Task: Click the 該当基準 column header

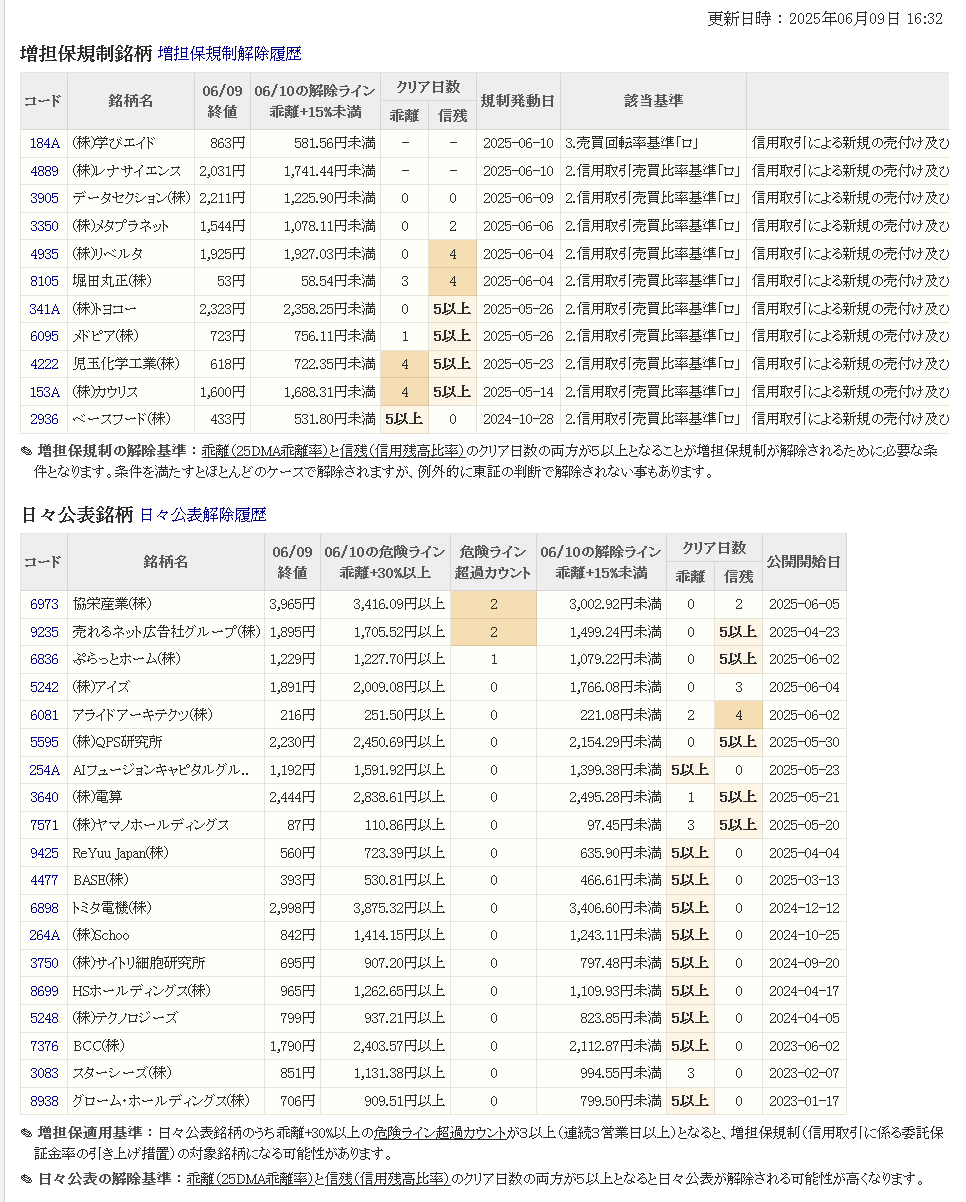Action: click(653, 101)
